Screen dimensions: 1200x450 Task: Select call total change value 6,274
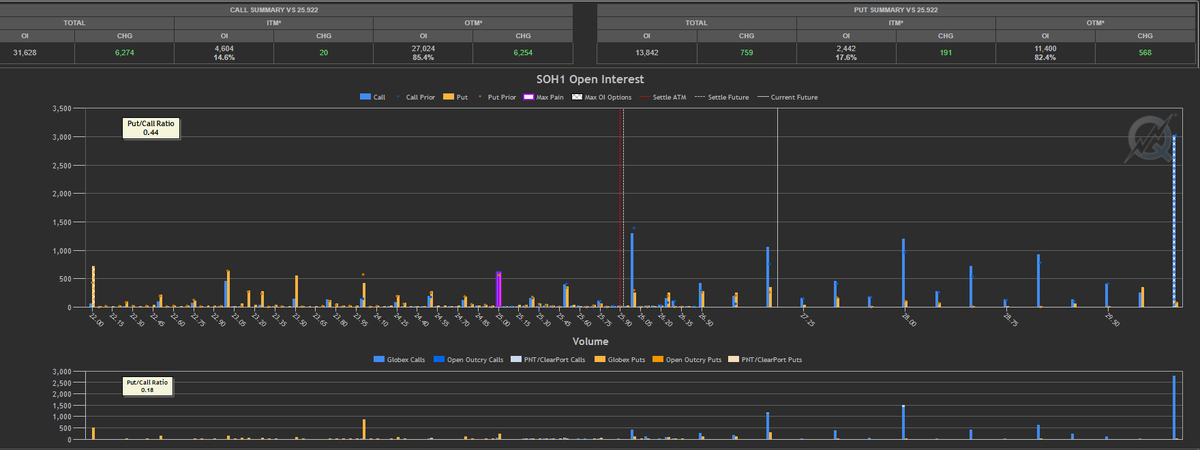(124, 52)
